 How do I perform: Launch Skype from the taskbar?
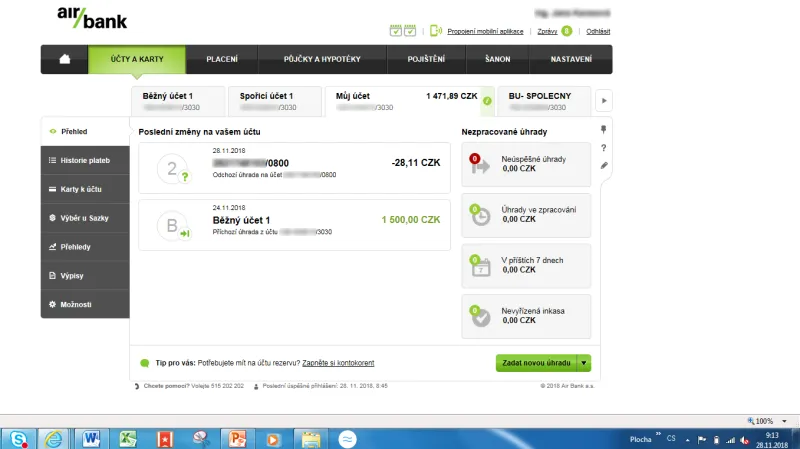18,438
